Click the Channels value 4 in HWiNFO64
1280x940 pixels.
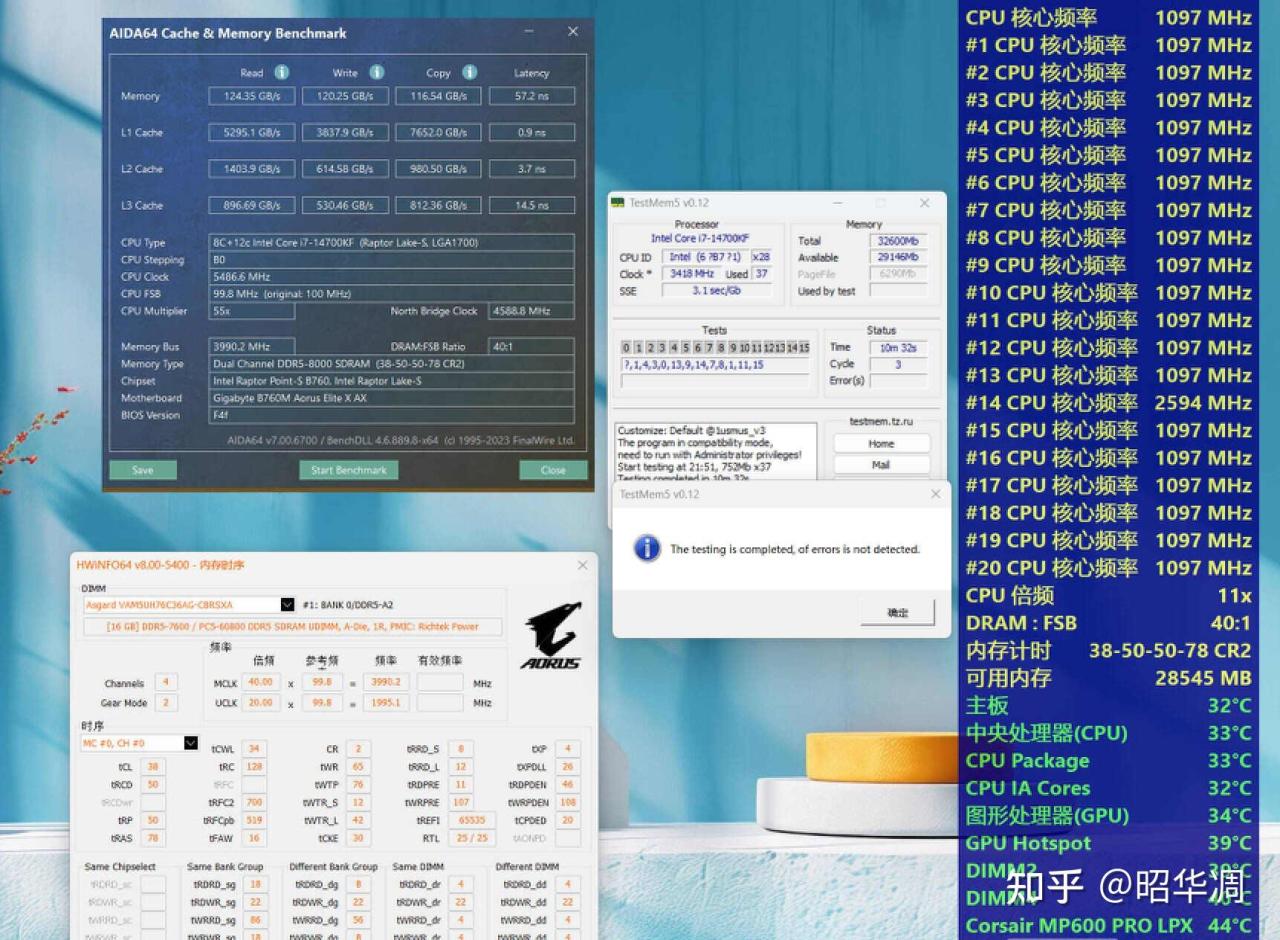(x=165, y=683)
